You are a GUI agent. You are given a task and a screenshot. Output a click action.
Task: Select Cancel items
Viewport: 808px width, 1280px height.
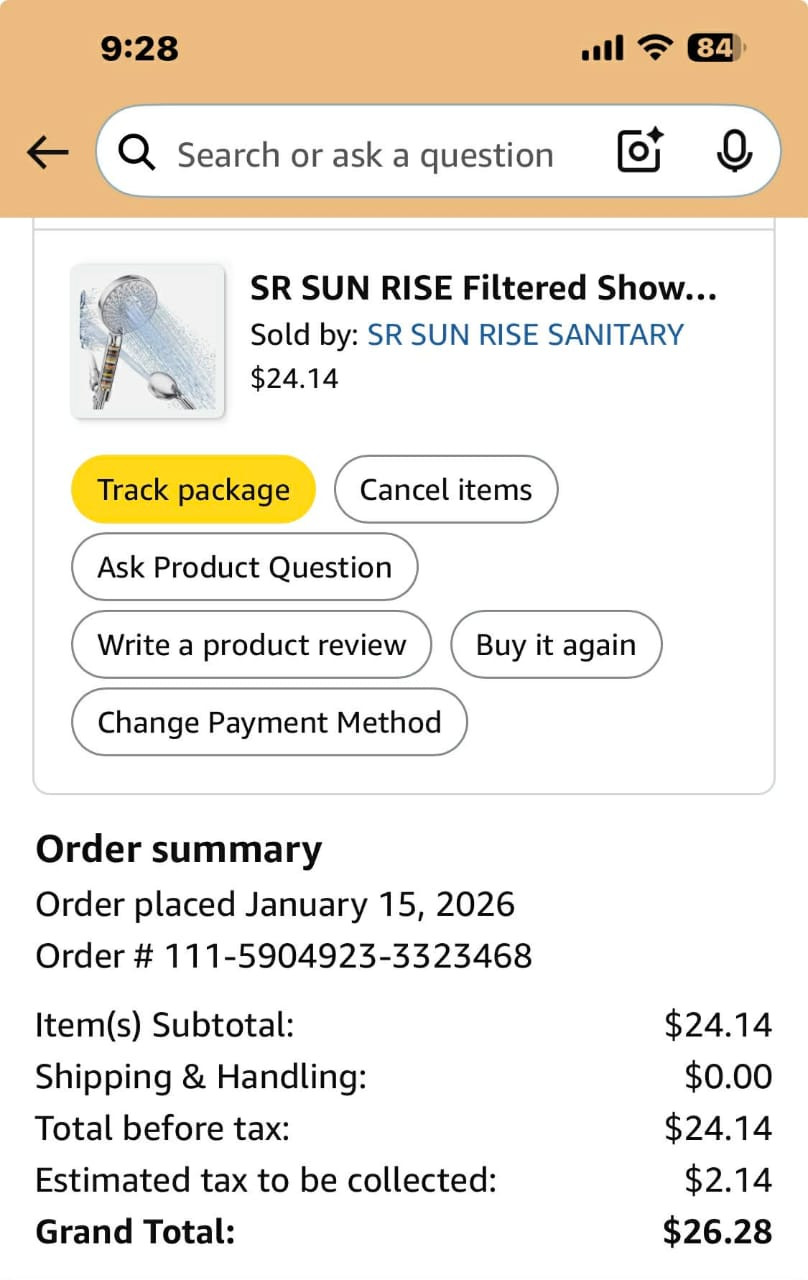[446, 490]
